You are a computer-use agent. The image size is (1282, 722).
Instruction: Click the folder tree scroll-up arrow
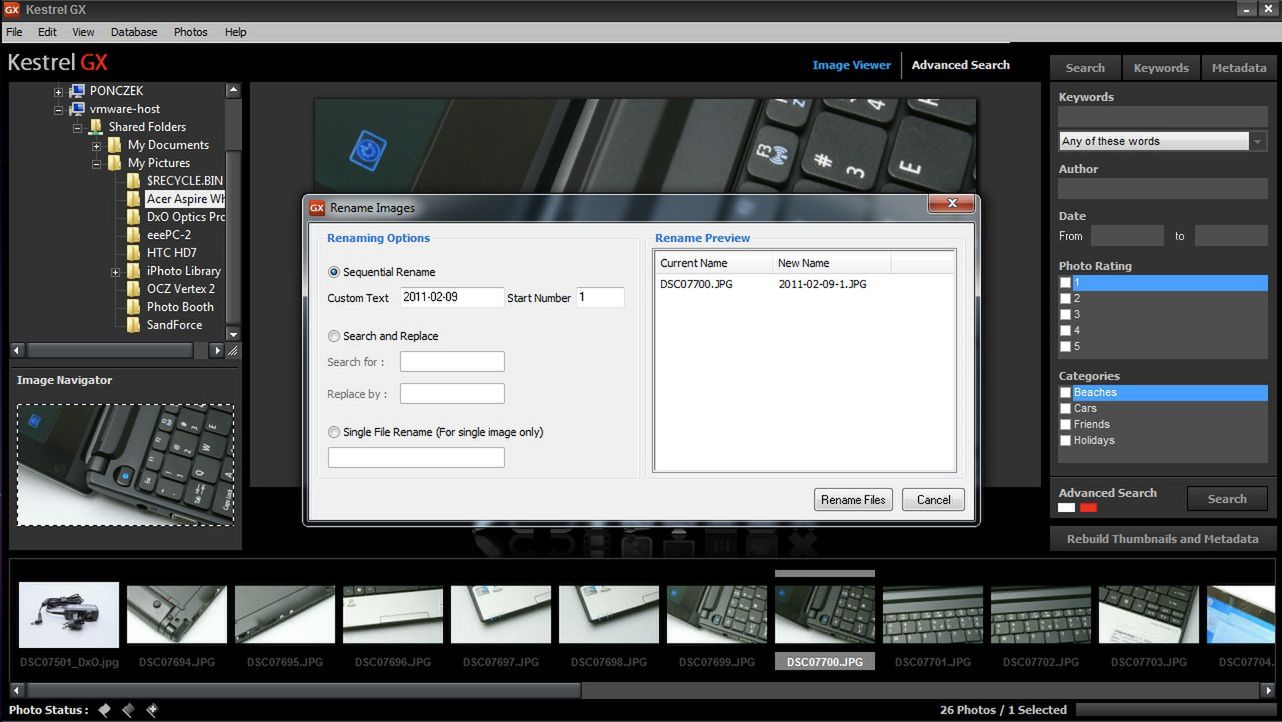pos(233,90)
